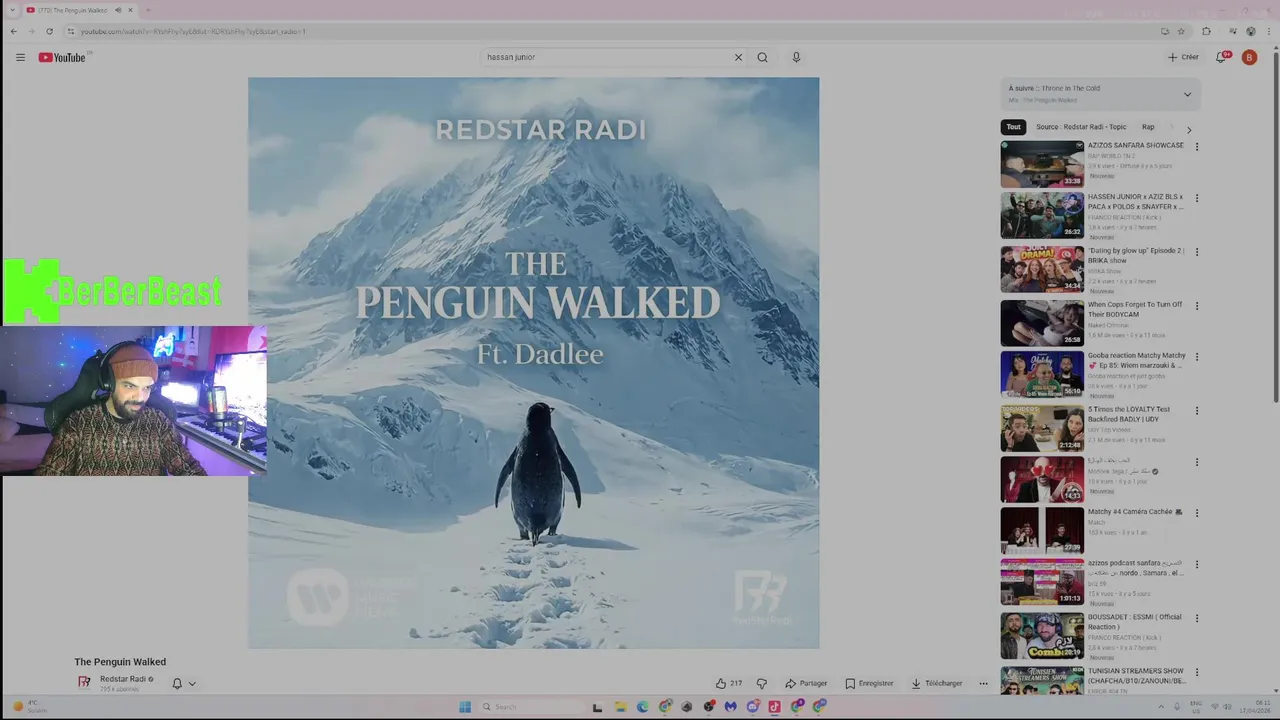Image resolution: width=1280 pixels, height=720 pixels.
Task: Click the Créer button
Action: pos(1183,57)
